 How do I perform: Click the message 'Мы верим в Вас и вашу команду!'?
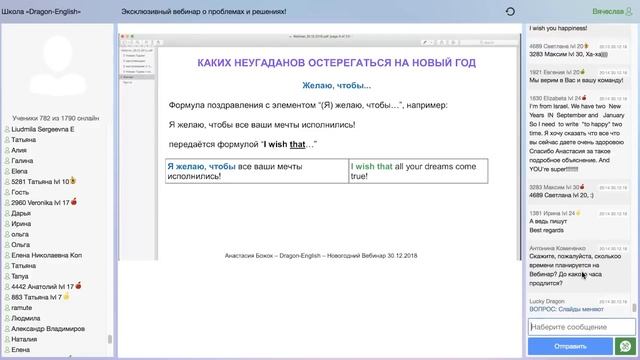click(576, 80)
